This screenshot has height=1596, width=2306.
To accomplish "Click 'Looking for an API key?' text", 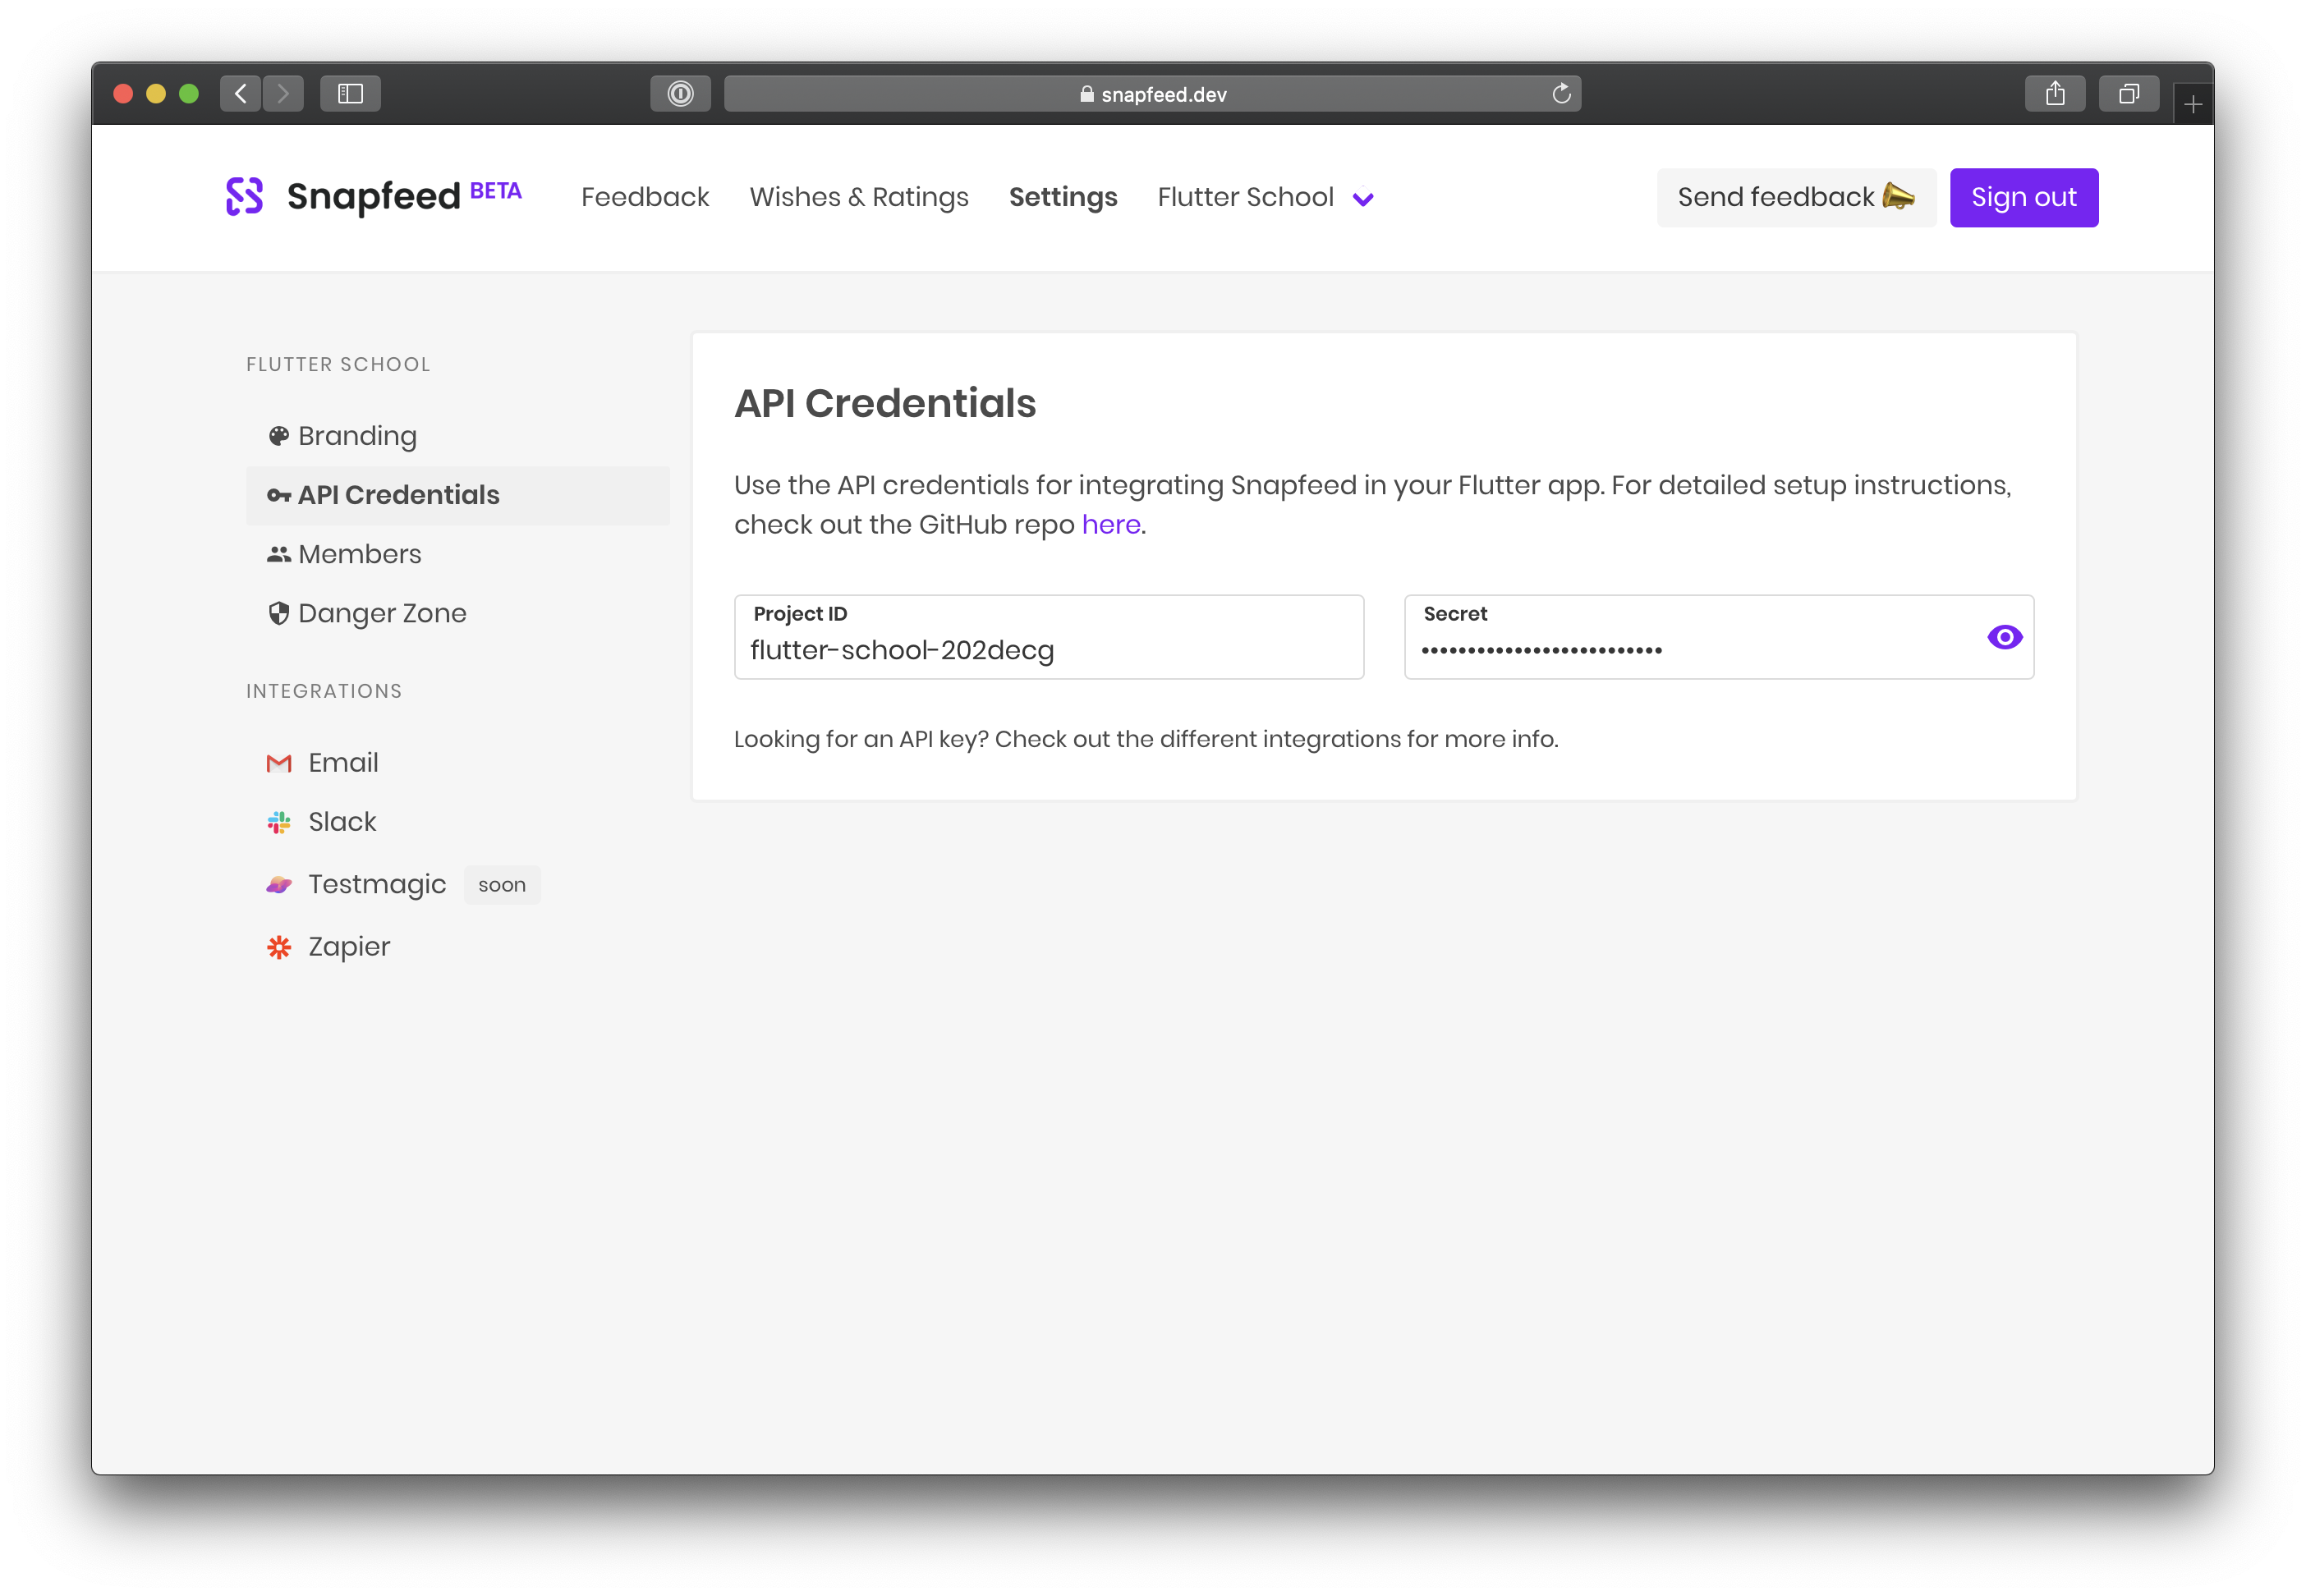I will [861, 739].
